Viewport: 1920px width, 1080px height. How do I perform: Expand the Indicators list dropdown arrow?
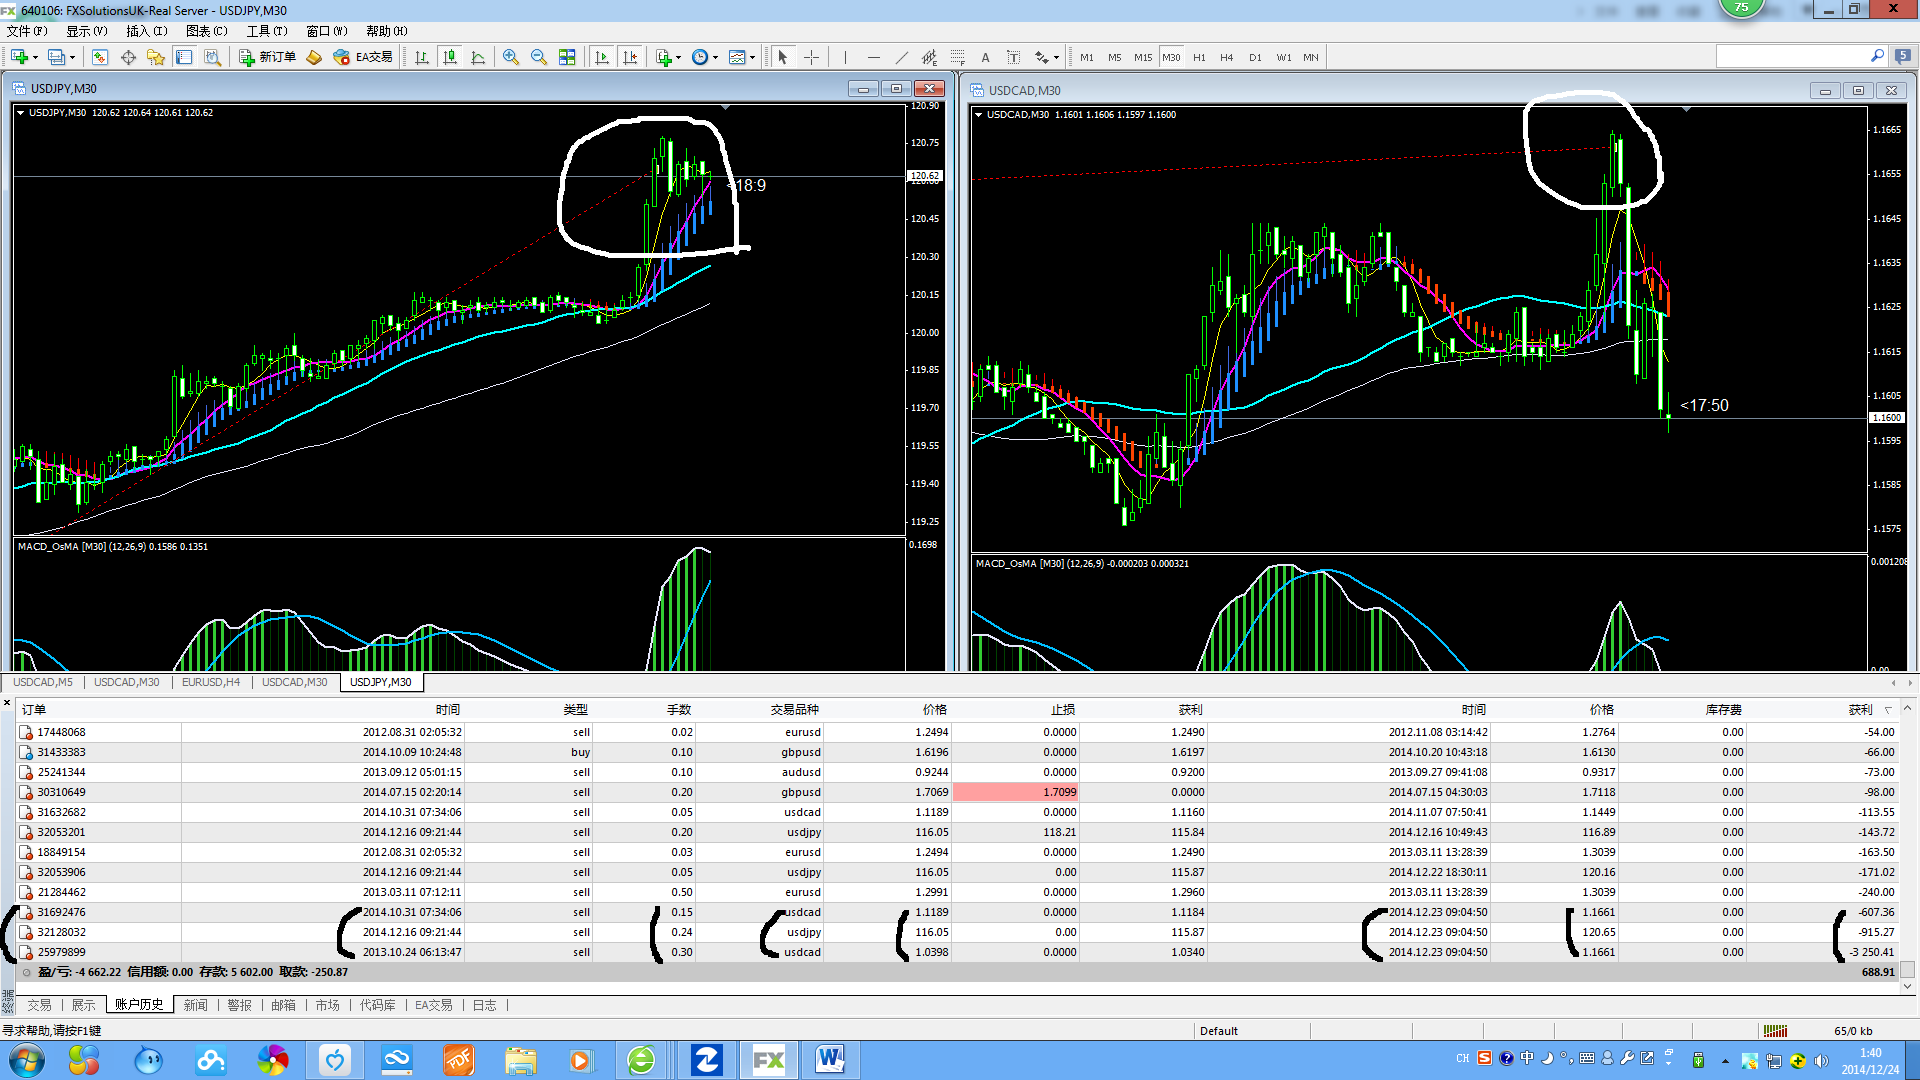[678, 57]
